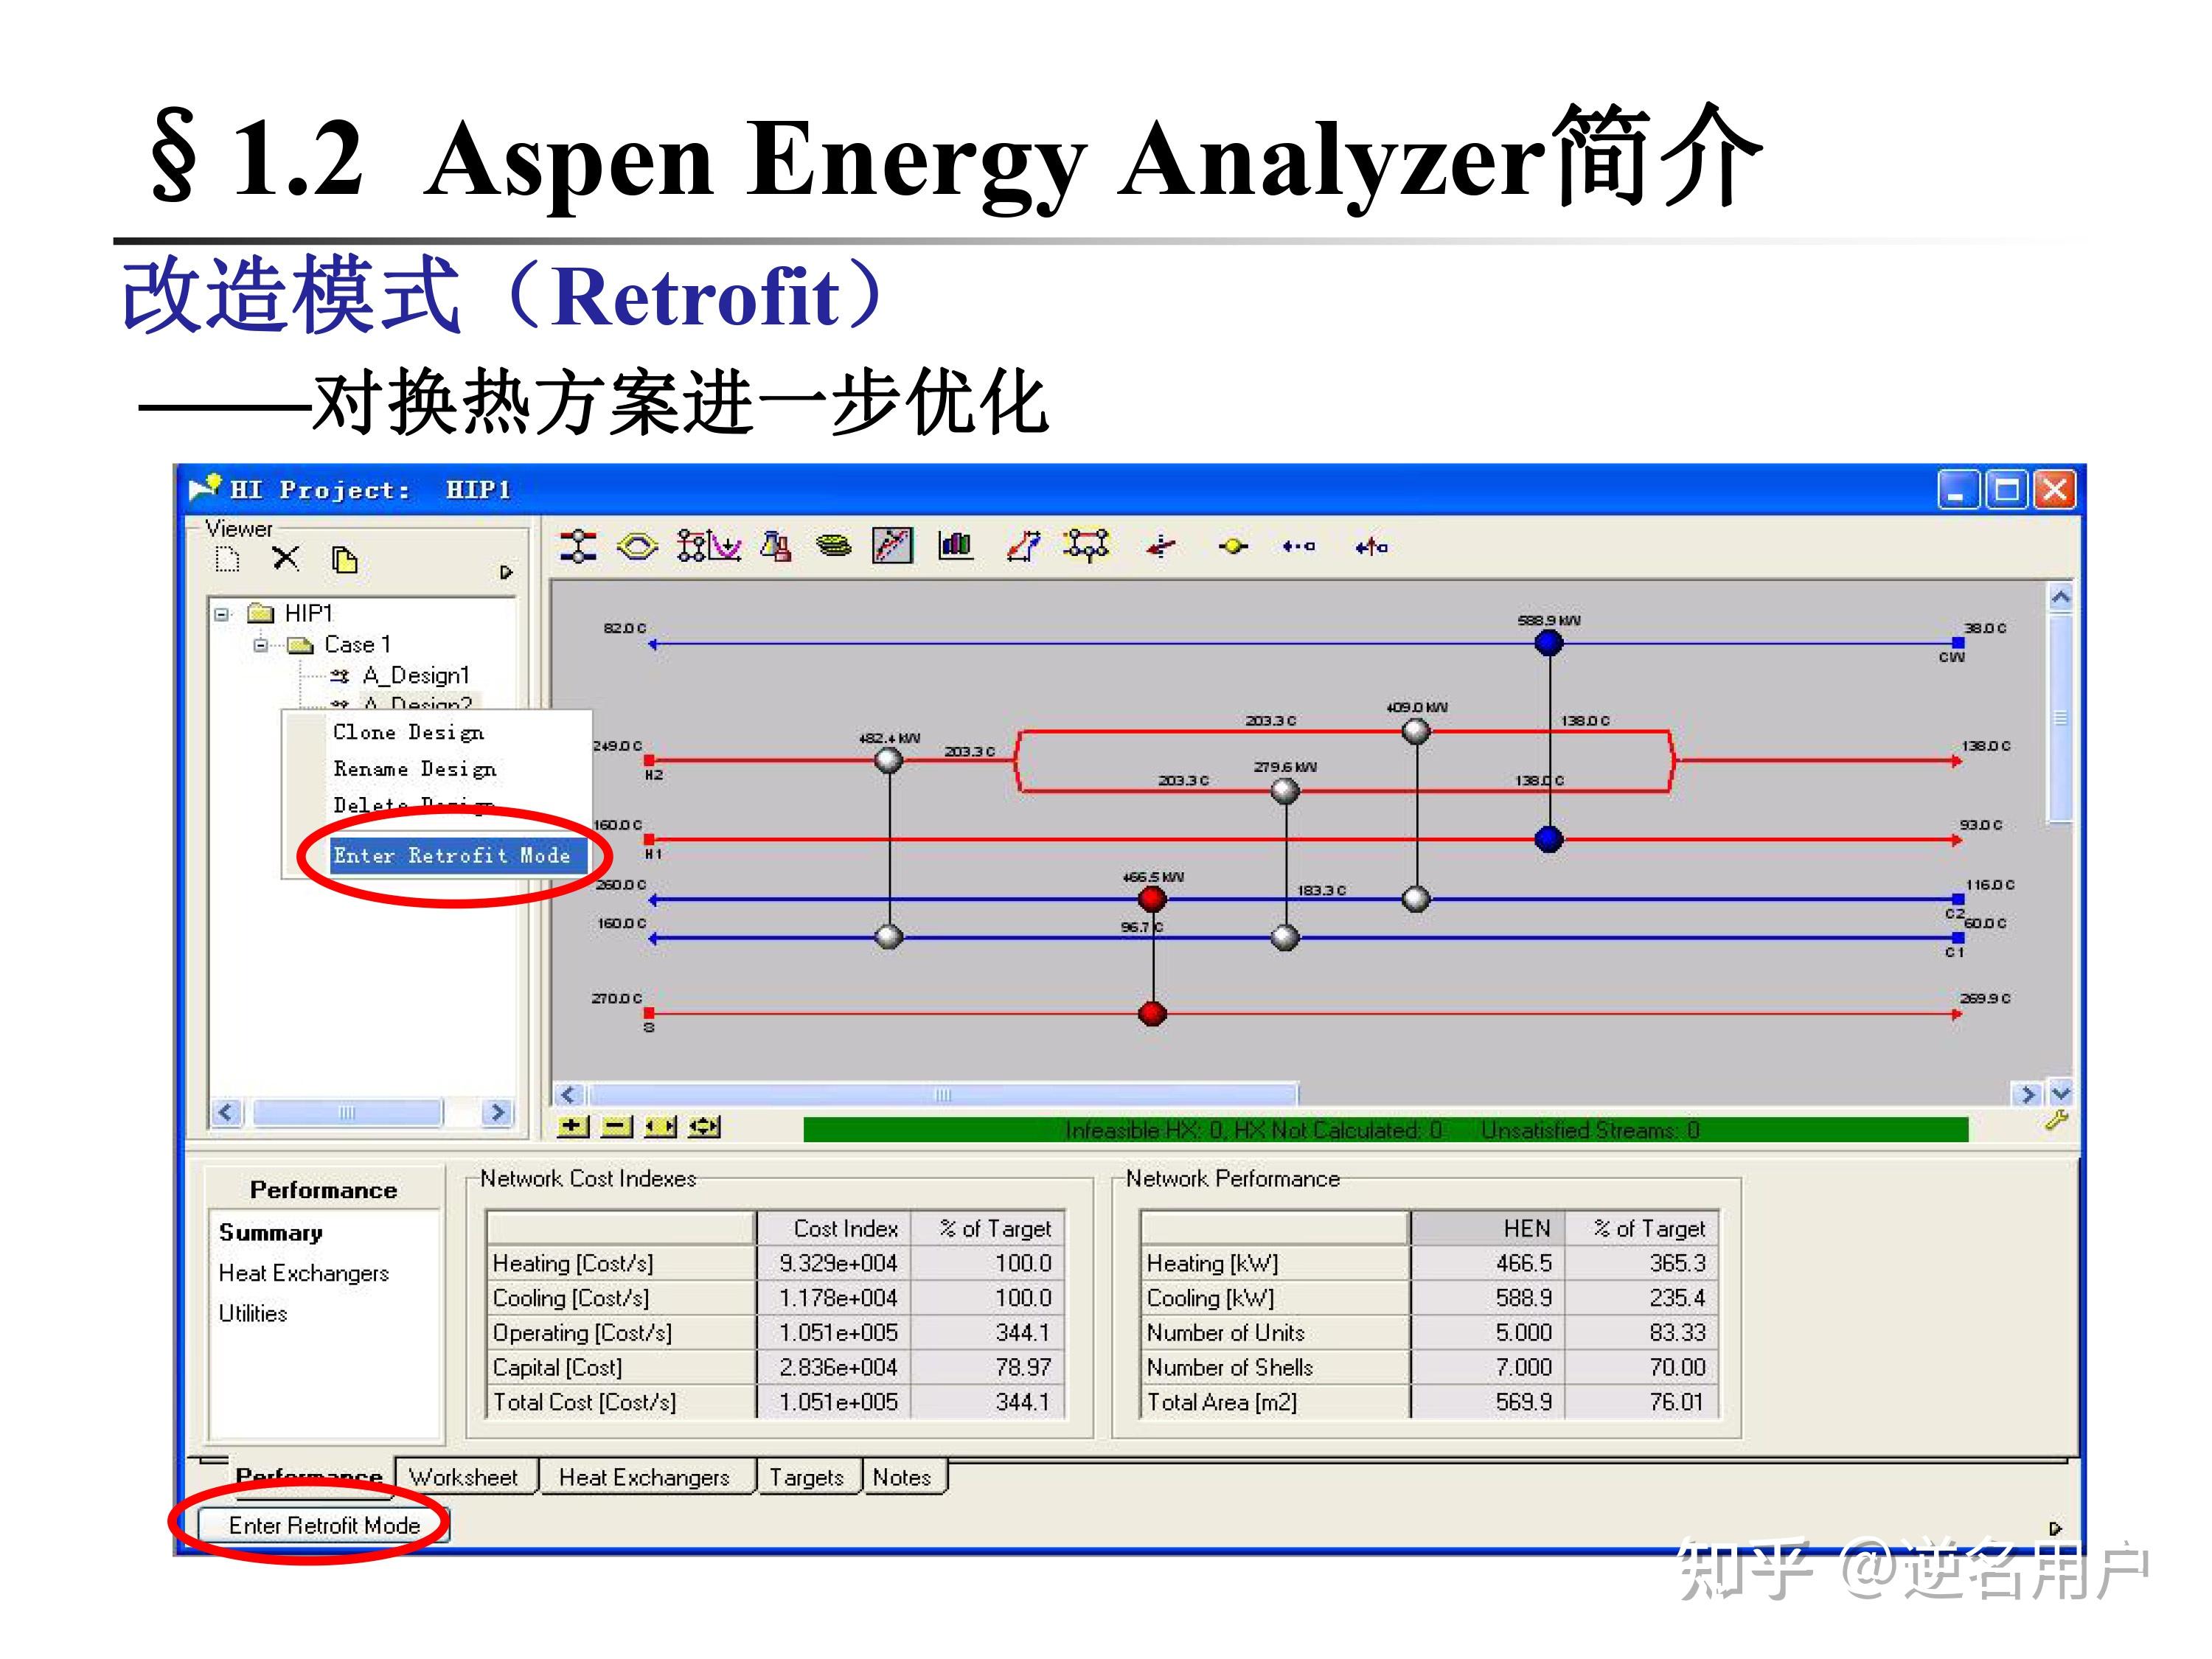The height and width of the screenshot is (1659, 2212).
Task: Click the diagram scroll left arrow
Action: click(569, 1095)
